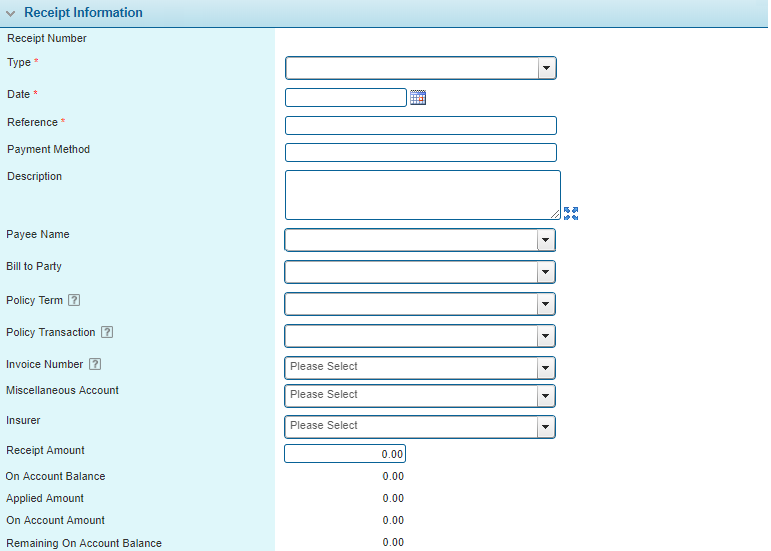
Task: Click the Policy Term help icon
Action: pos(74,301)
